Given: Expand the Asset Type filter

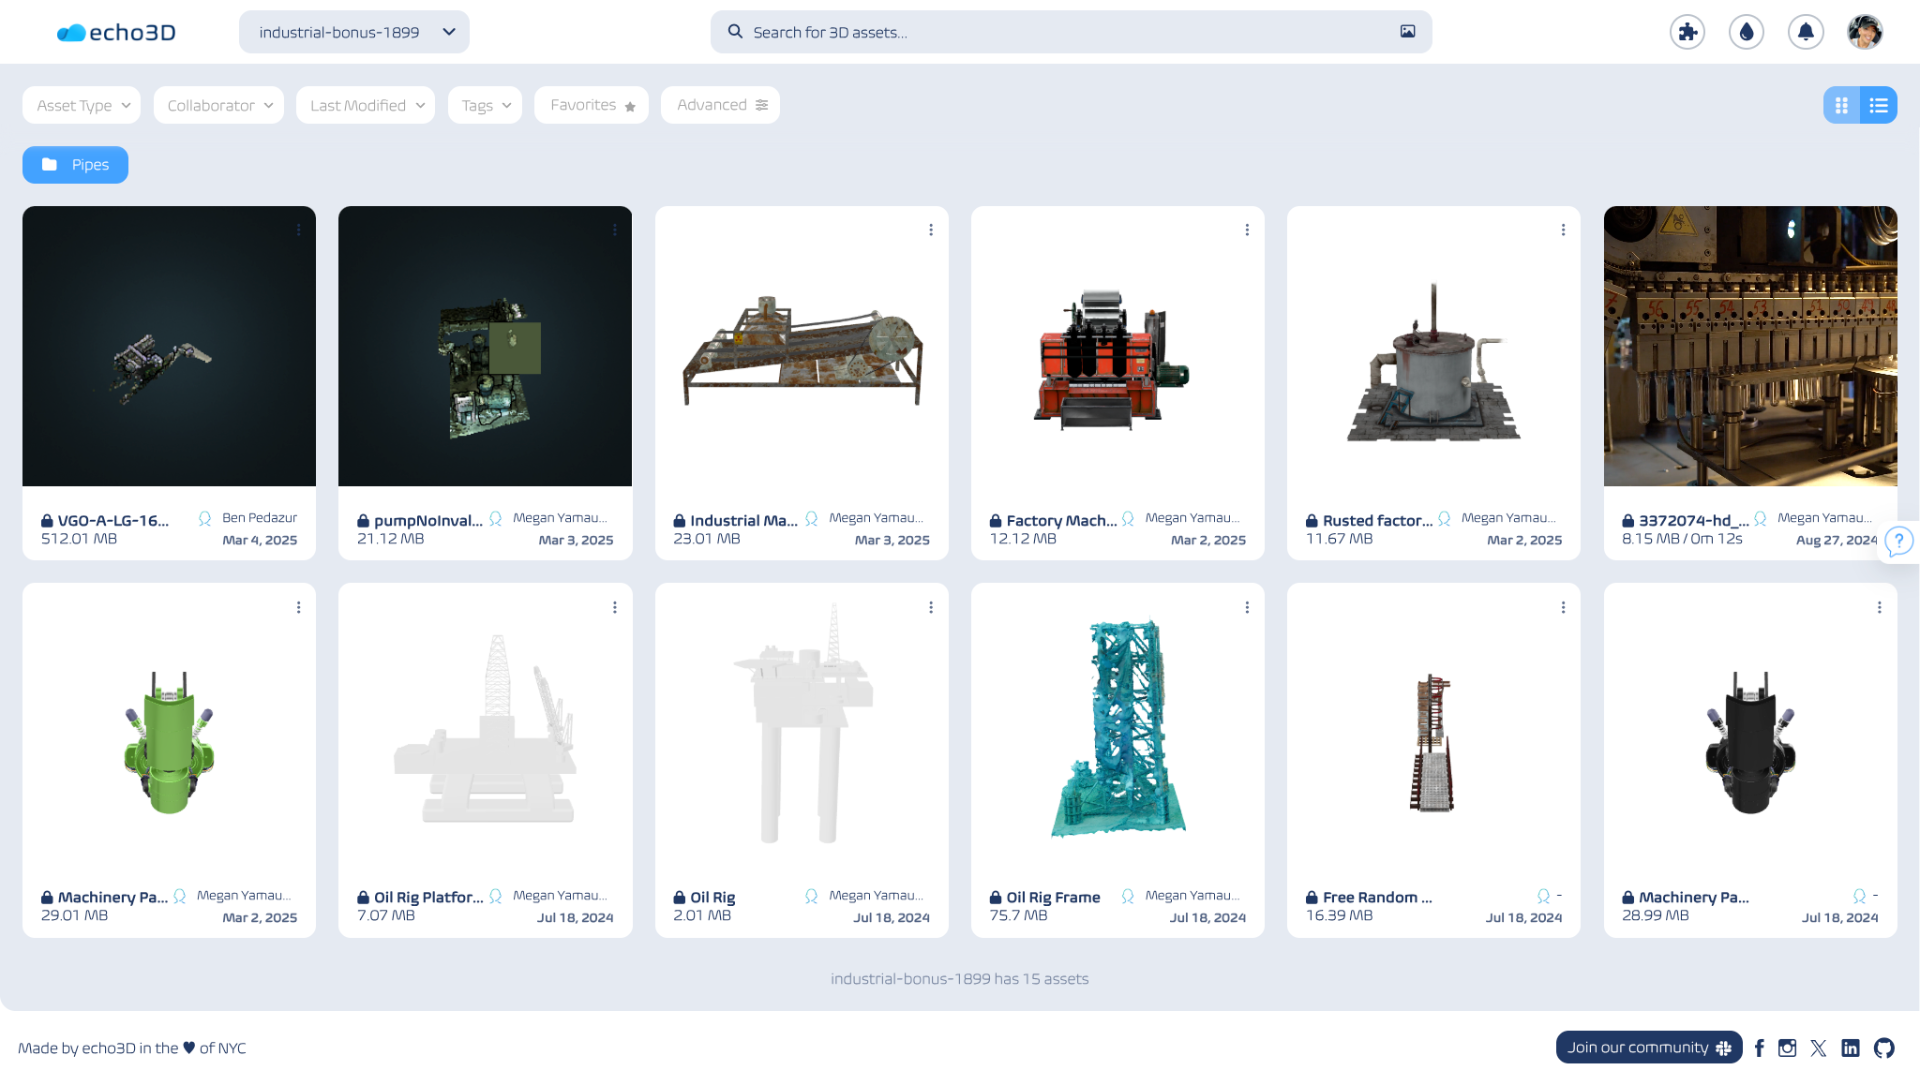Looking at the screenshot, I should (80, 104).
